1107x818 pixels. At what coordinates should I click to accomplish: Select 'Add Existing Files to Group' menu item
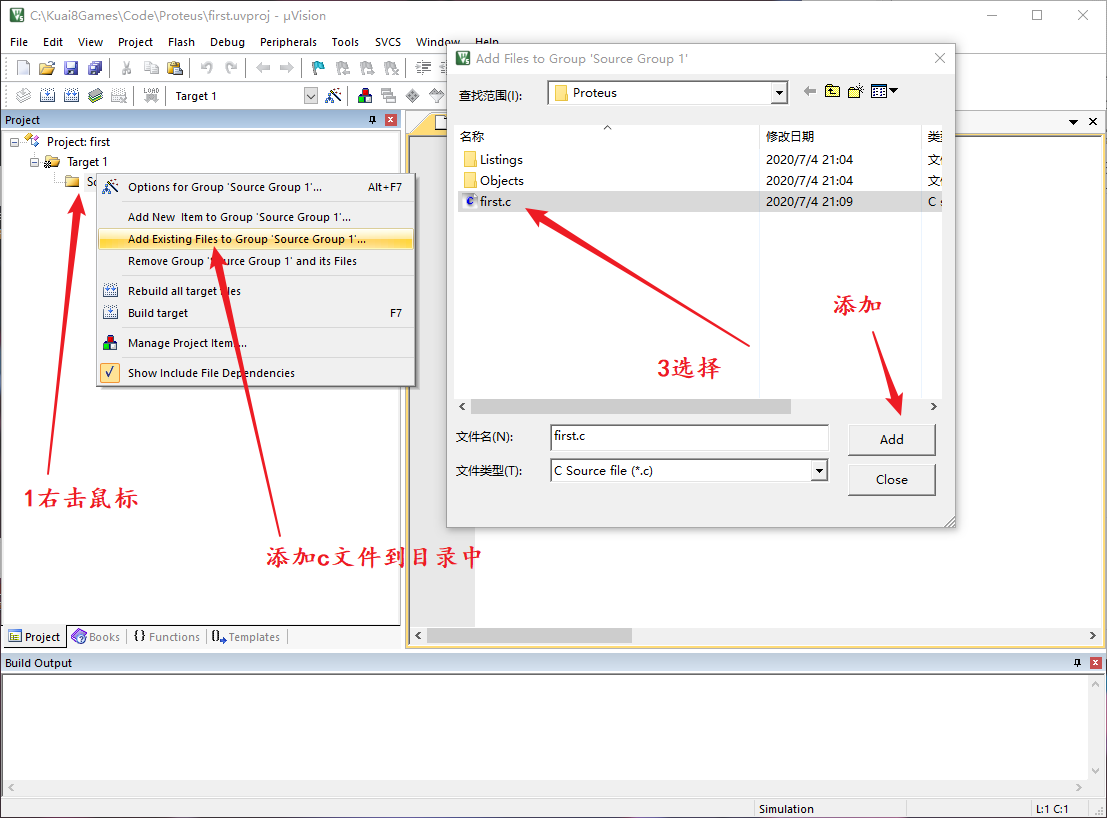coord(256,239)
